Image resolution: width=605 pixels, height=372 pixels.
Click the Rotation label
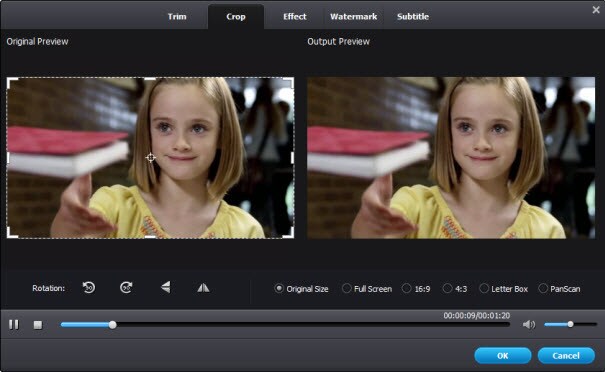click(49, 288)
